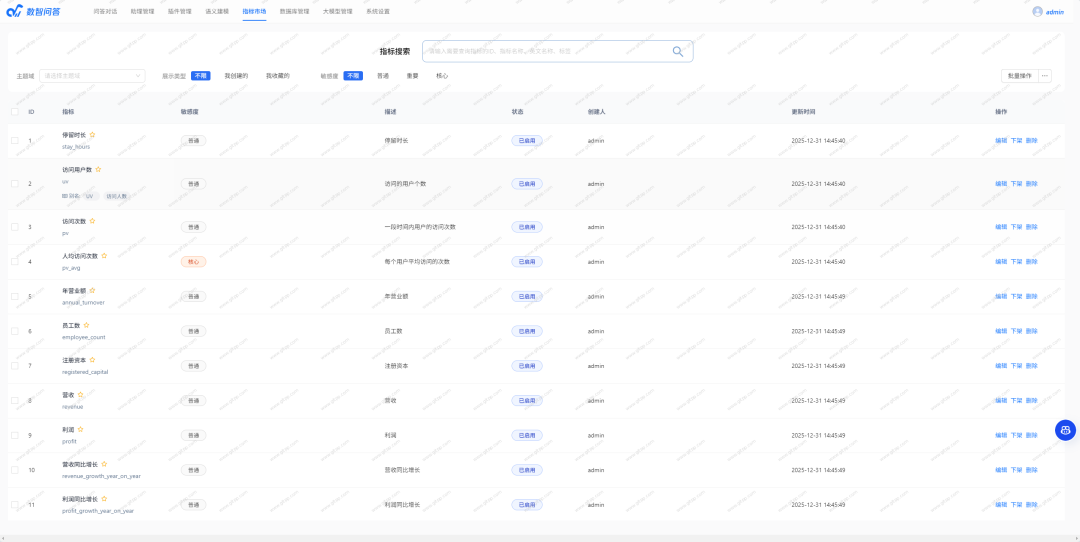Click 编辑 for registered_capital row
The image size is (1080, 542).
1001,366
